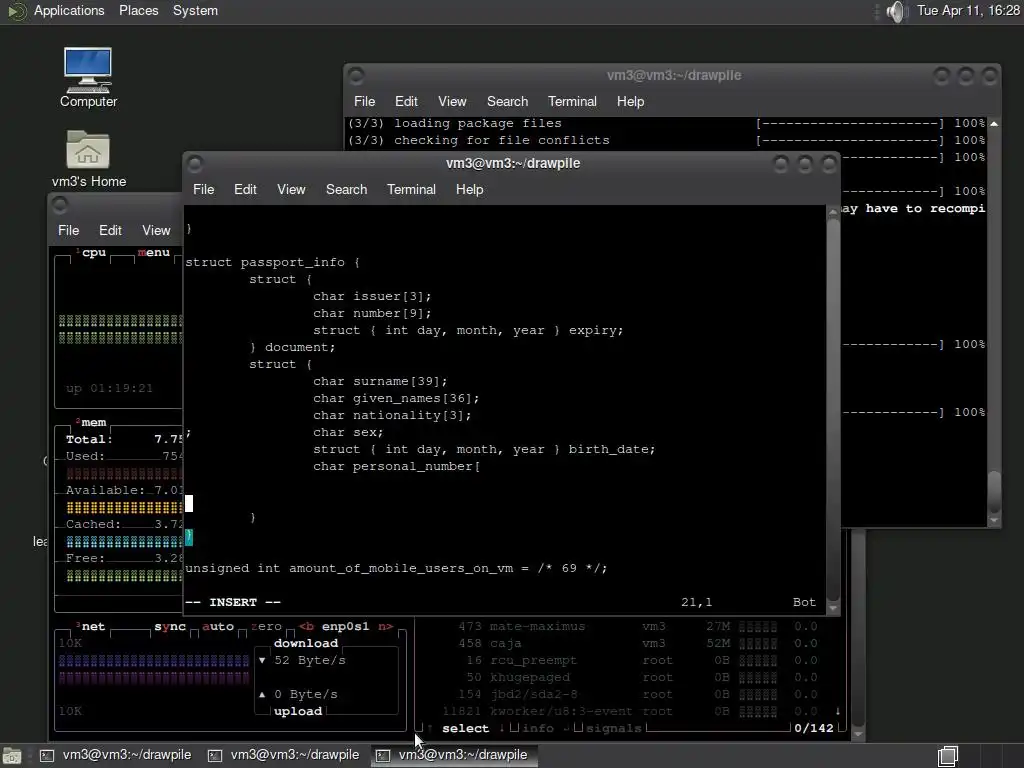1024x768 pixels.
Task: Select the khugepaged process row in btop
Action: click(x=633, y=677)
